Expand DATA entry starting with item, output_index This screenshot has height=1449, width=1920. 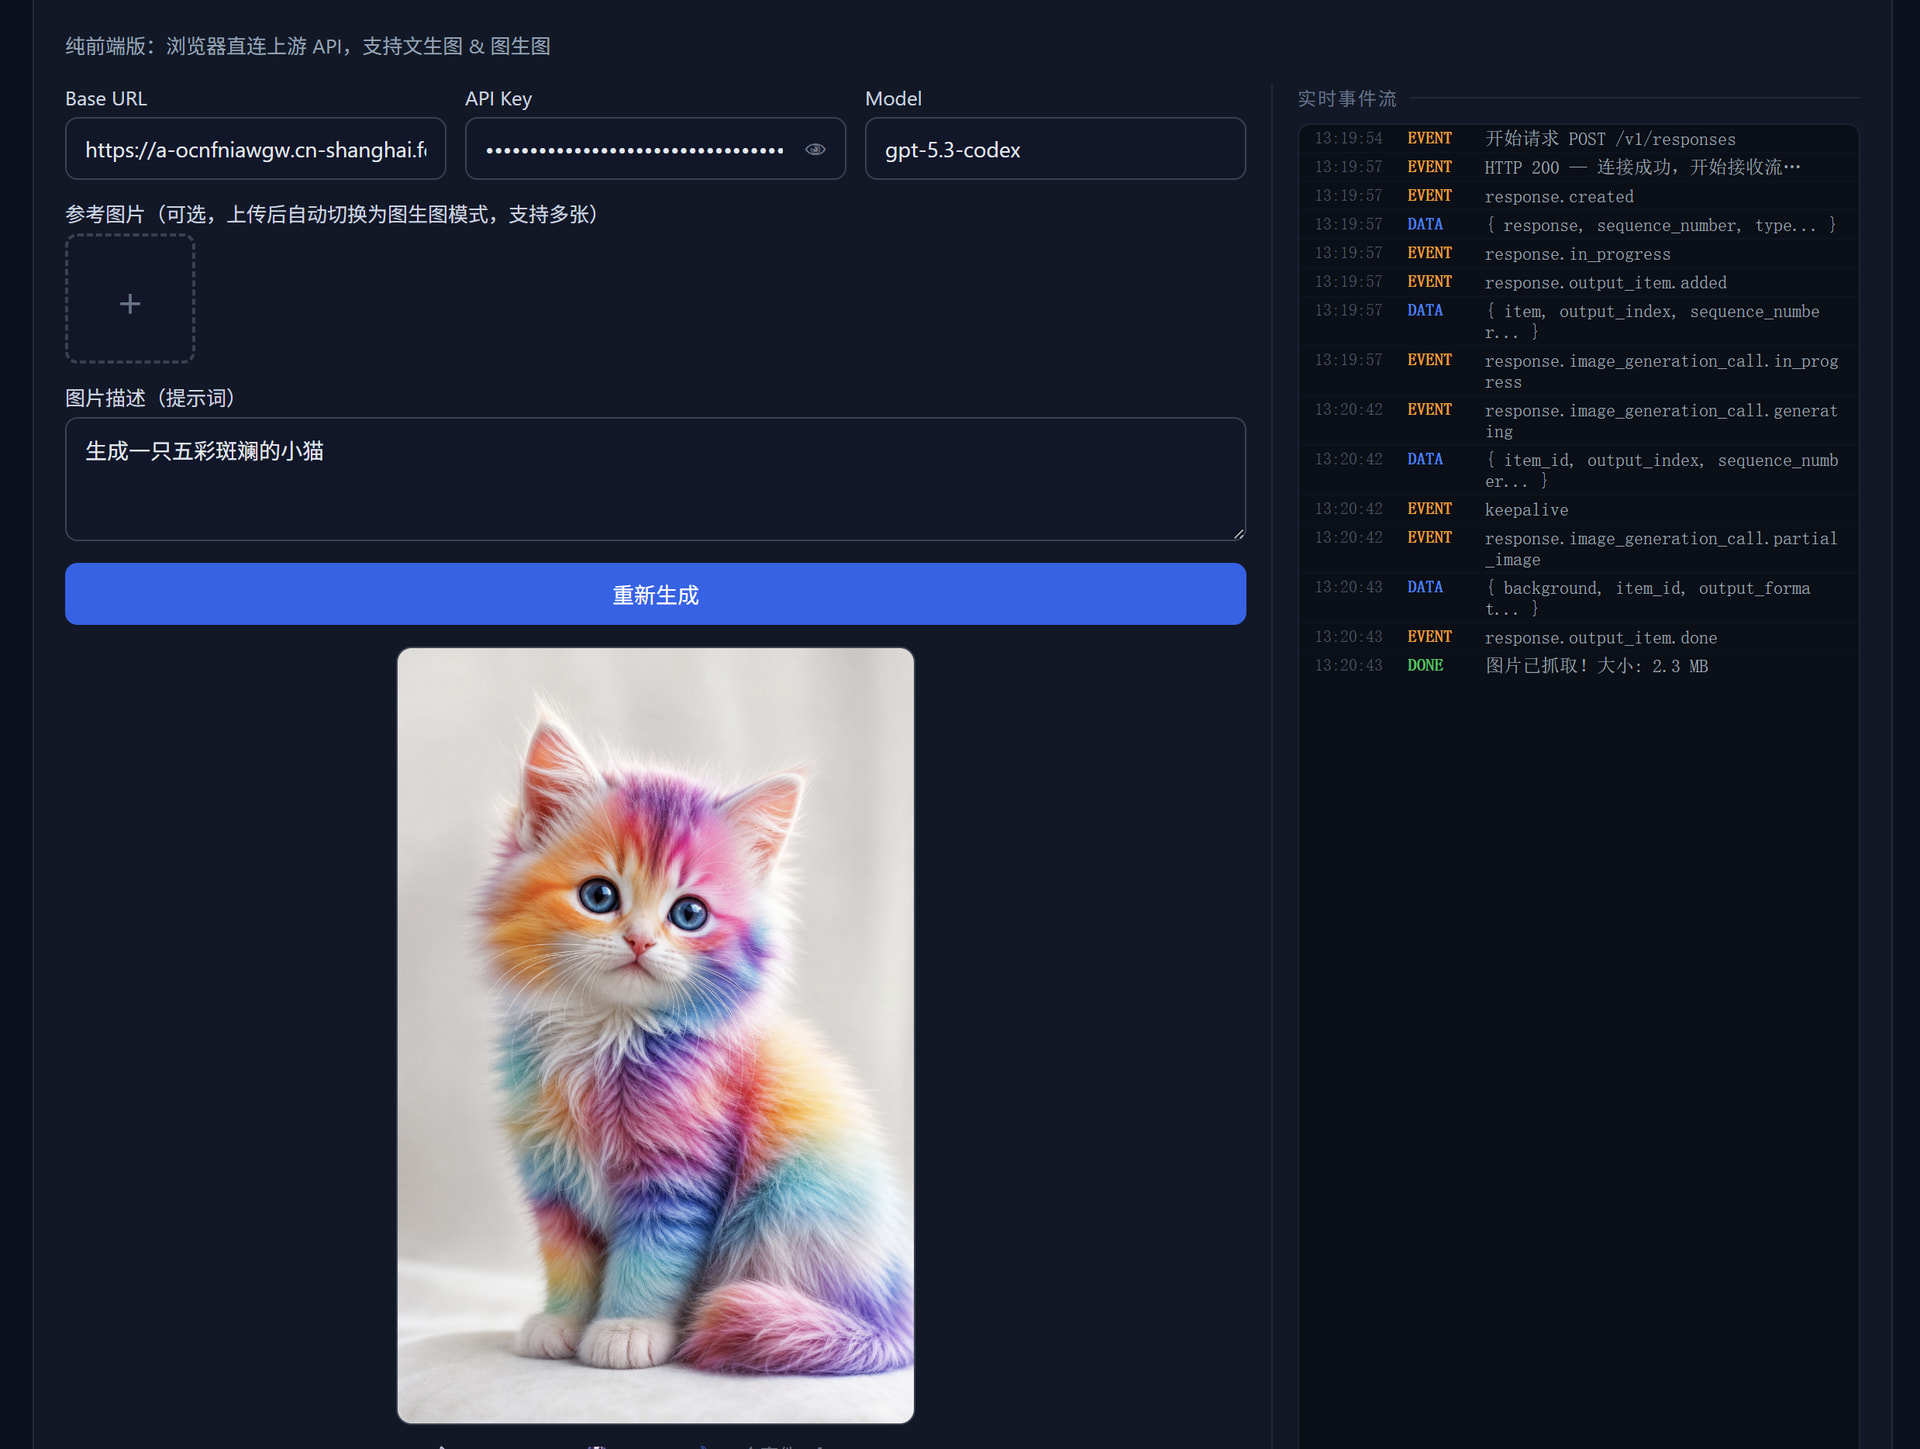(x=1578, y=321)
